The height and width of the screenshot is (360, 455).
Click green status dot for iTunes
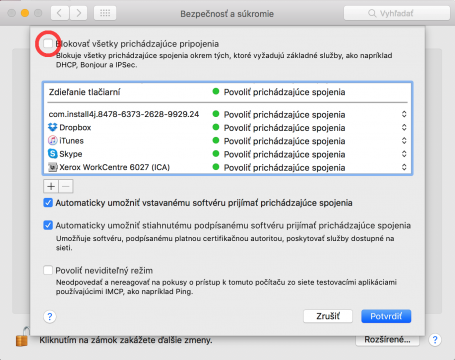click(216, 140)
